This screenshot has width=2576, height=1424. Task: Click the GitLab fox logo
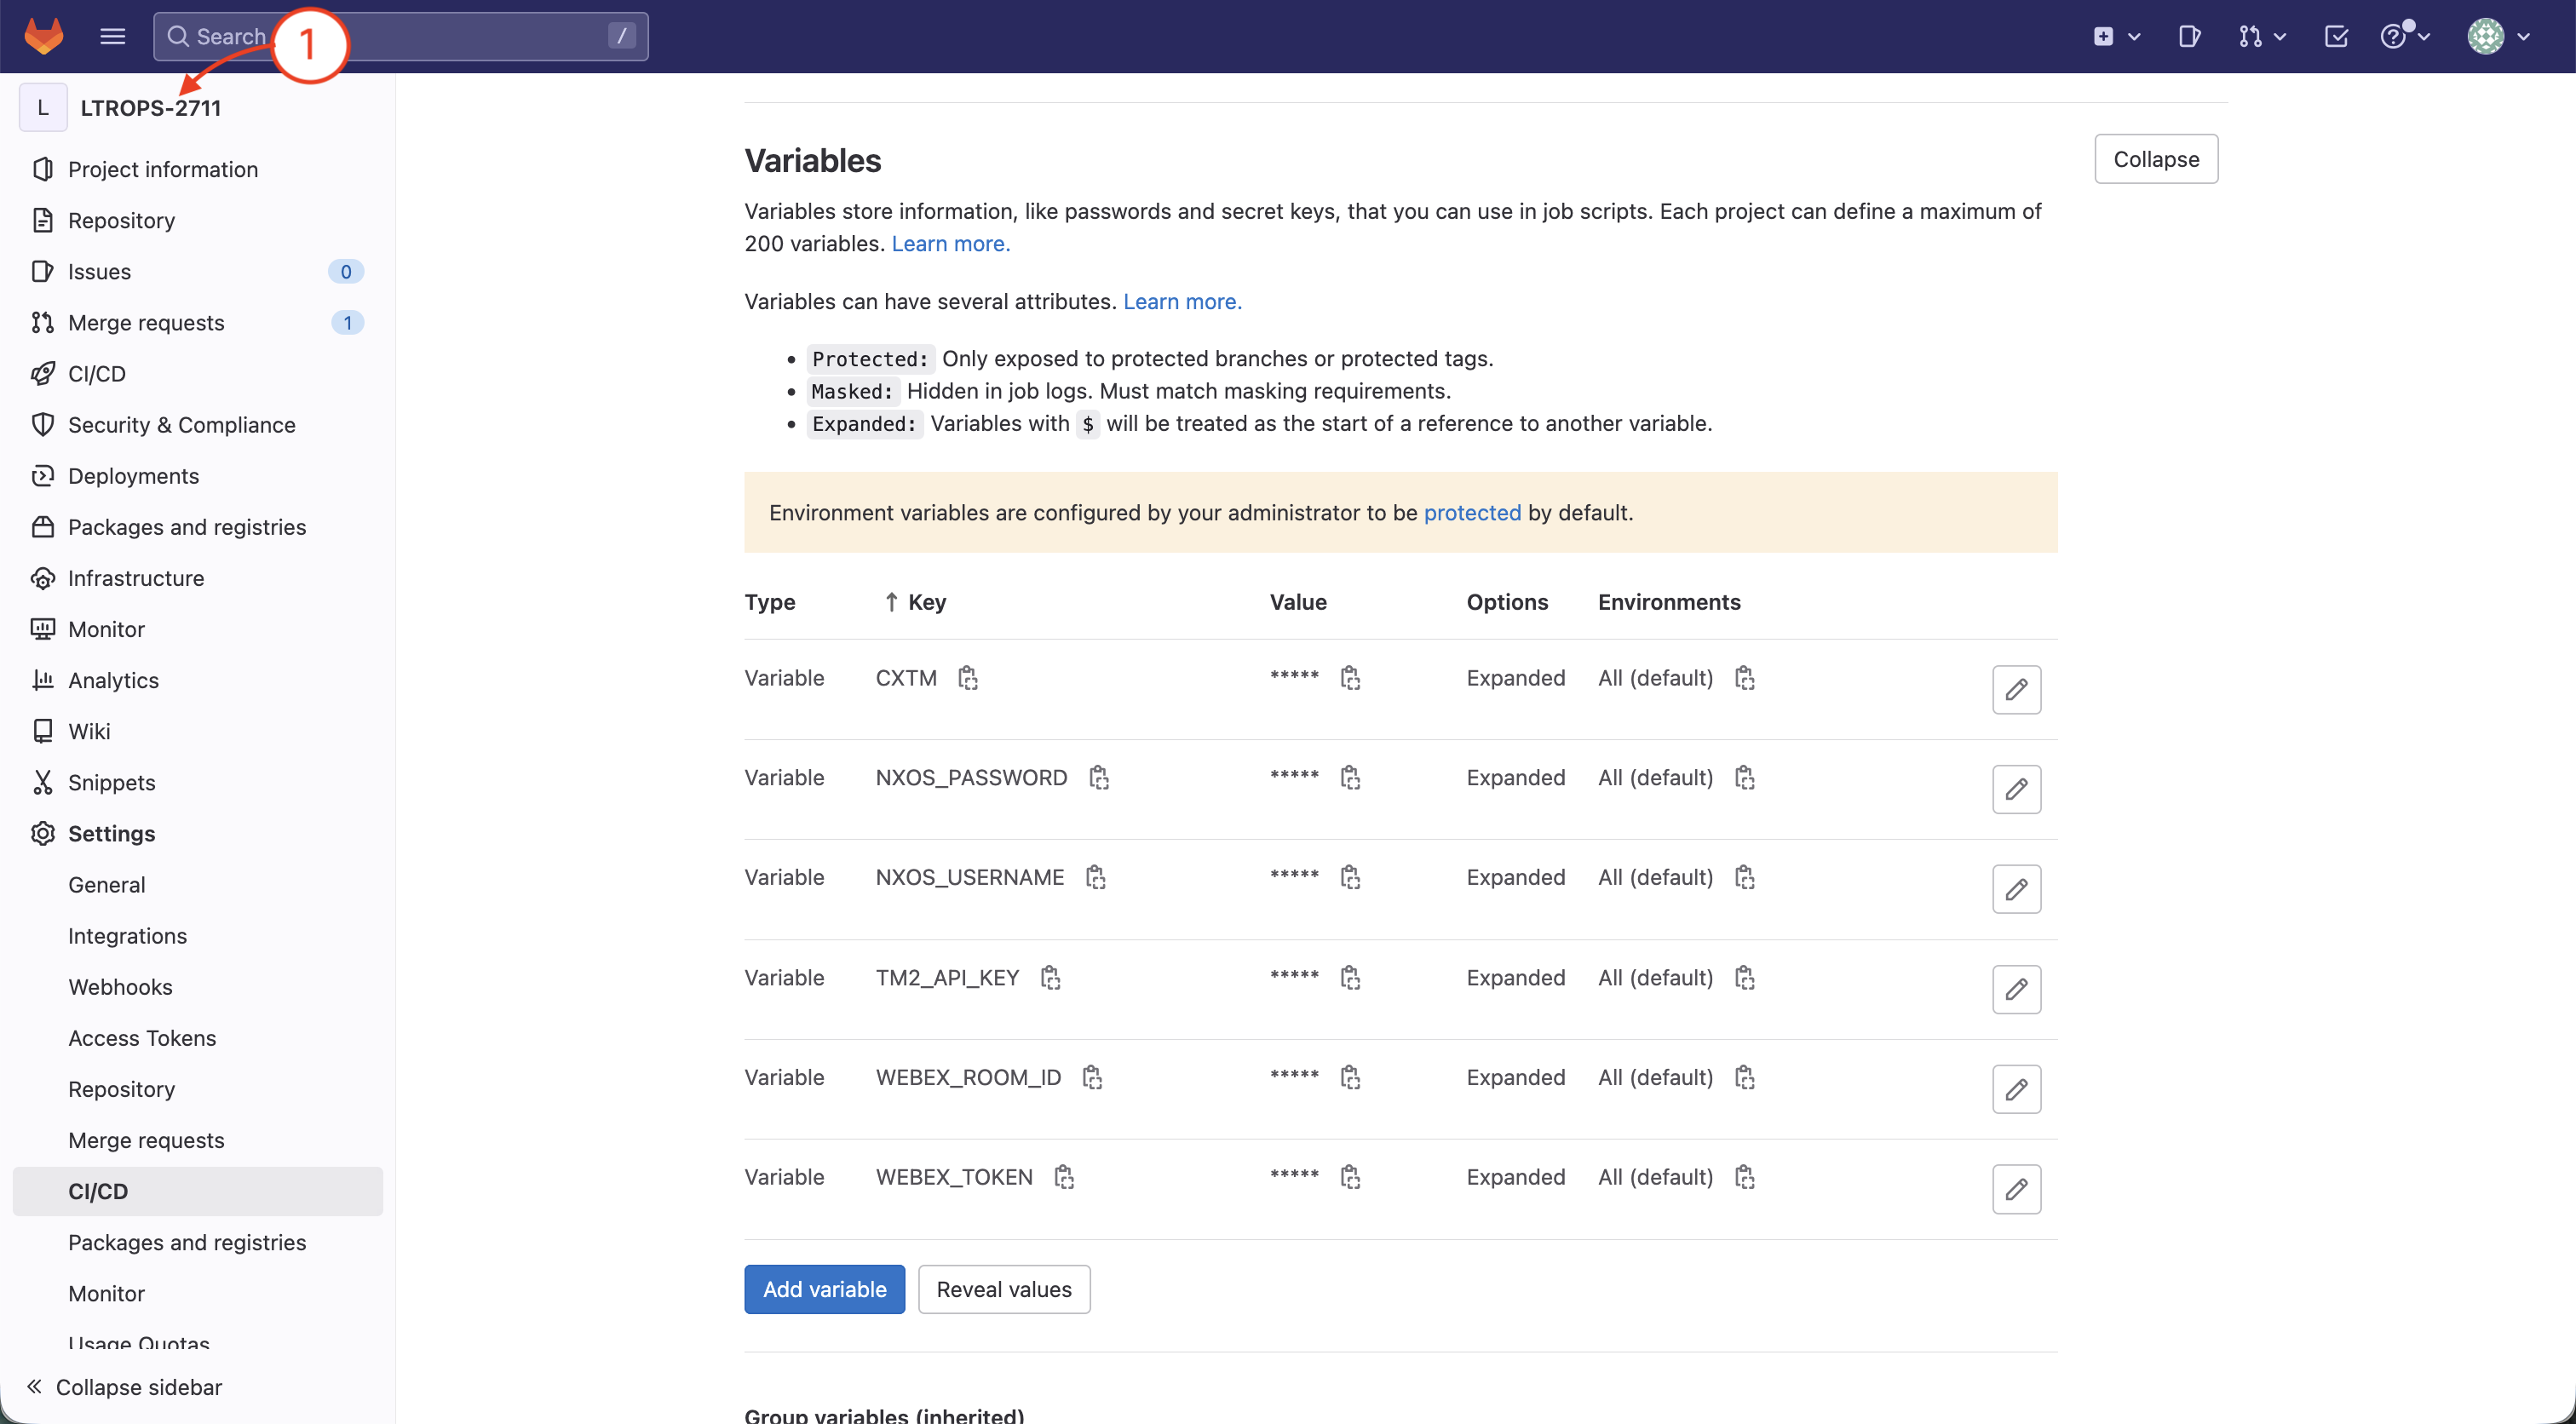(x=43, y=36)
